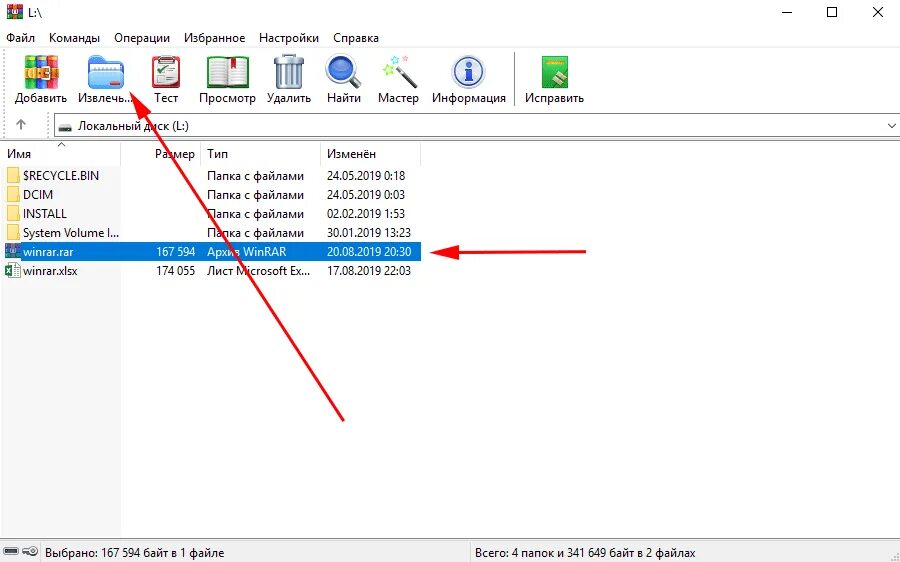Open the Просмотр (View) book icon
This screenshot has width=900, height=562.
coord(227,72)
